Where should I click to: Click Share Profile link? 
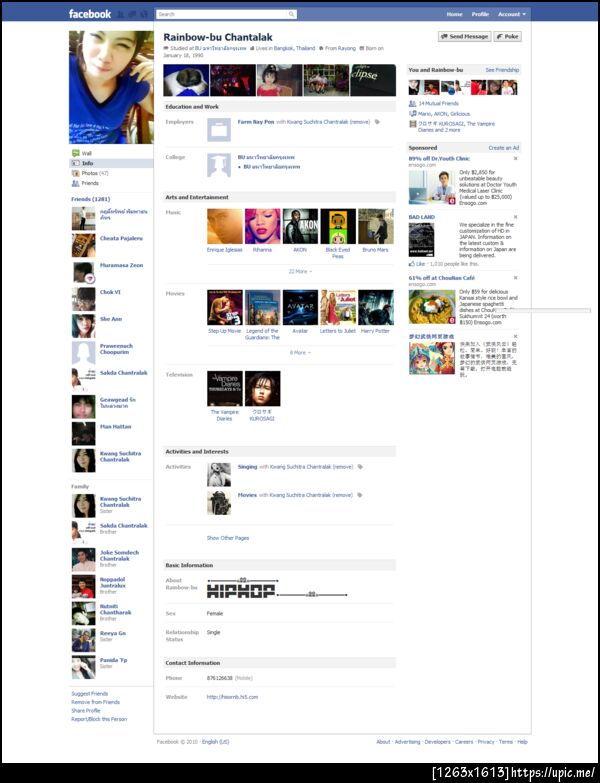[x=86, y=711]
